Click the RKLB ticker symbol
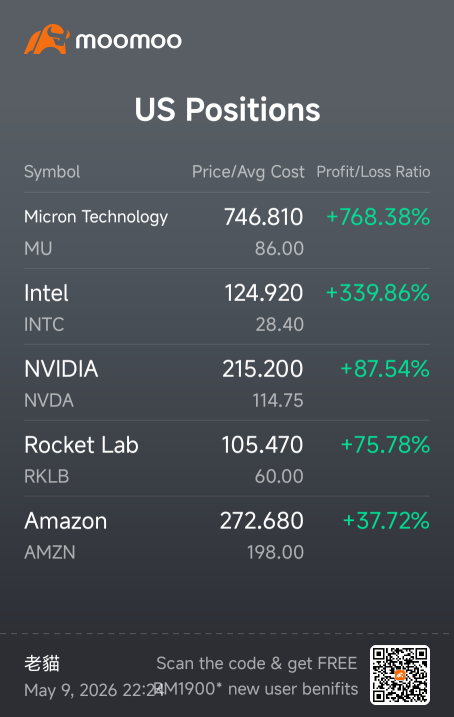Screen dimensions: 454x717 (x=47, y=476)
